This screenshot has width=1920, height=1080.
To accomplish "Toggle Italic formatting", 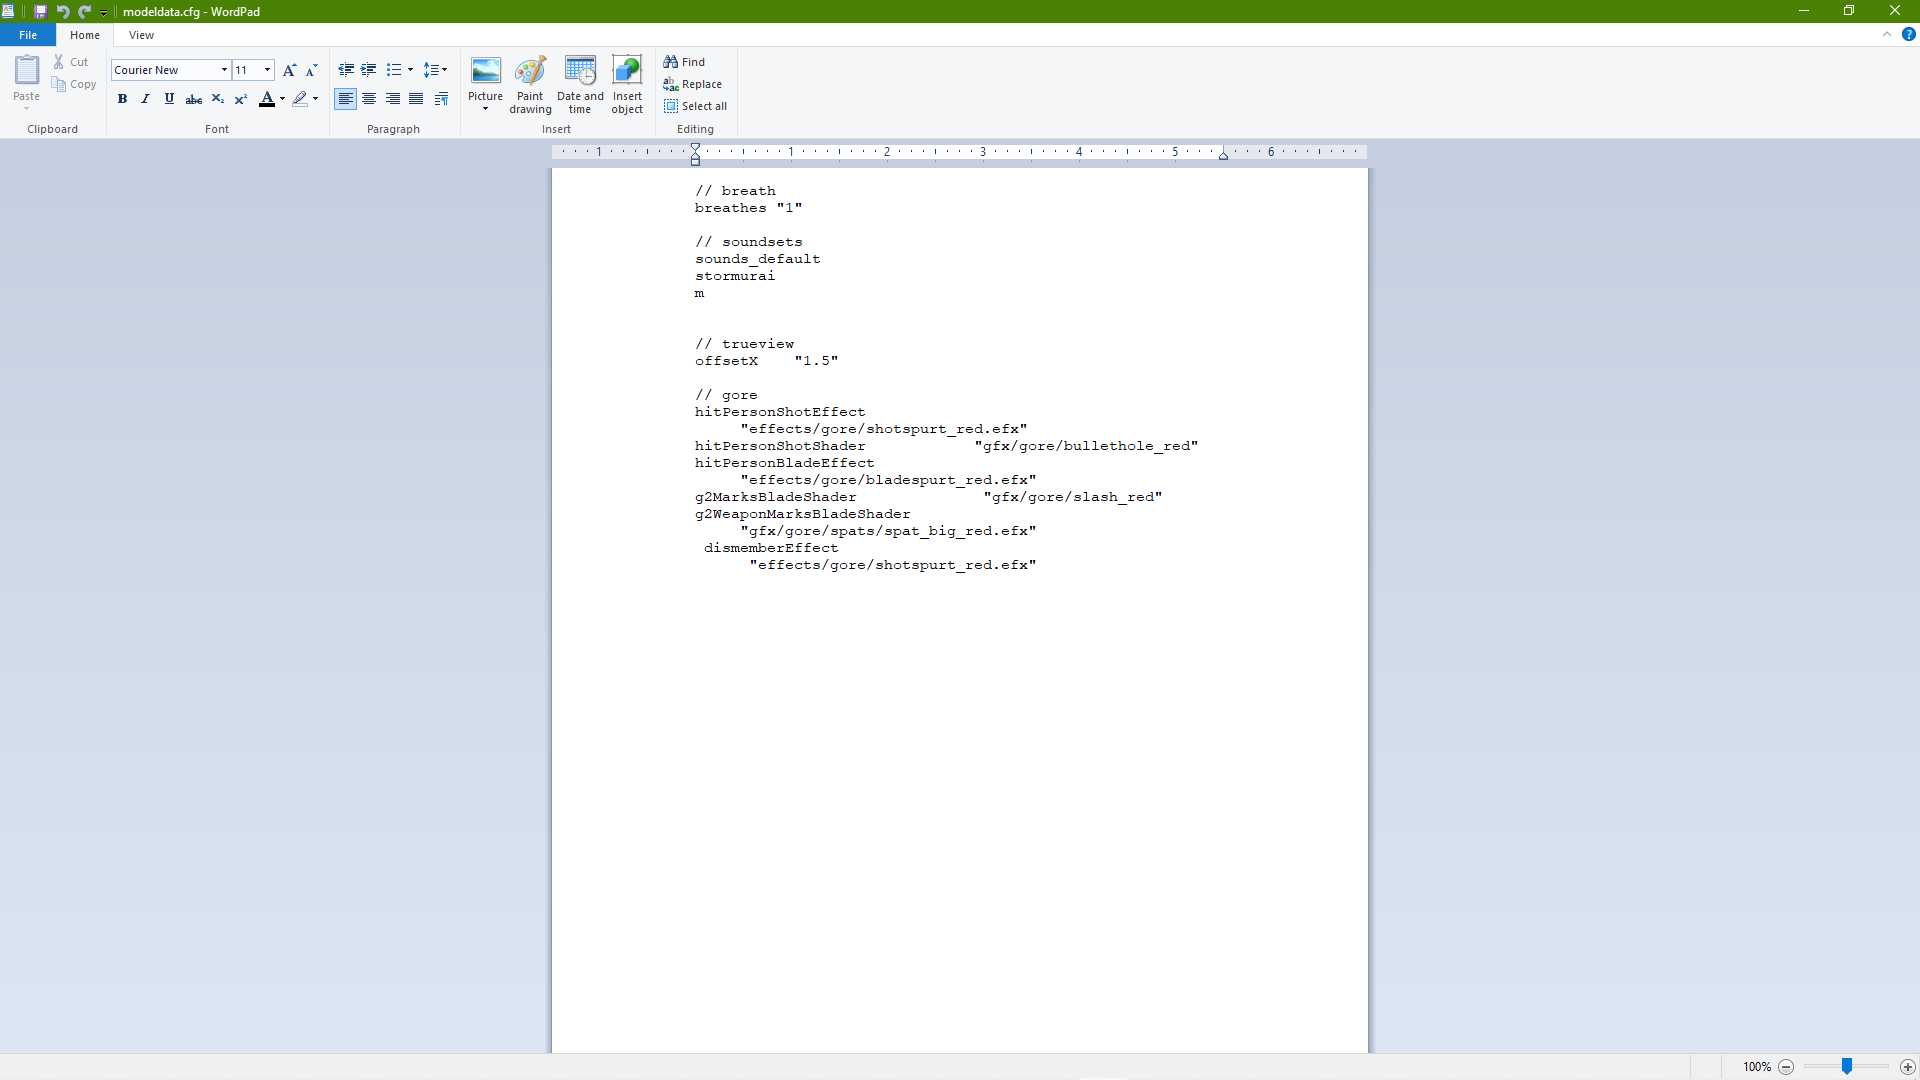I will tap(146, 99).
